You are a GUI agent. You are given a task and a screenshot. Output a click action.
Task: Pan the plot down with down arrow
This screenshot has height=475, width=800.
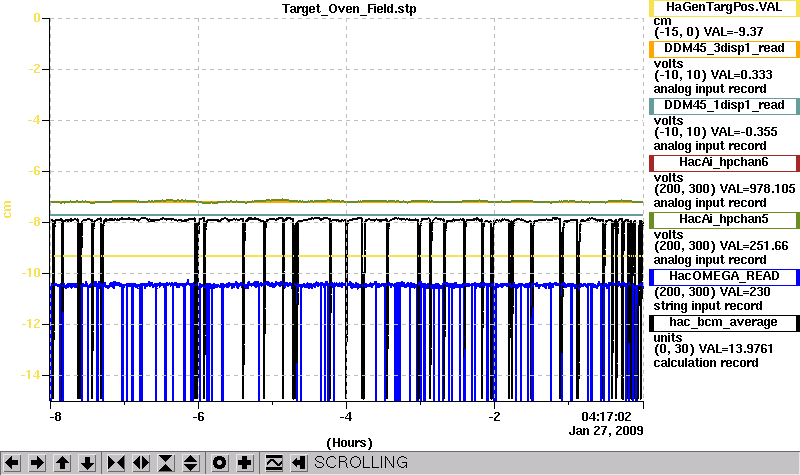click(x=88, y=463)
